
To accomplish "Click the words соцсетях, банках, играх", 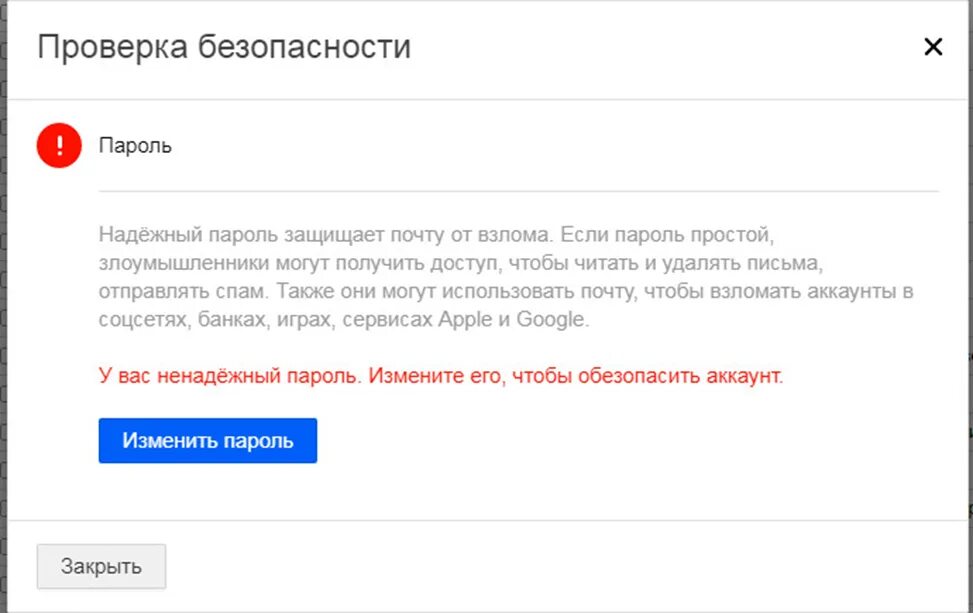I will [x=218, y=320].
